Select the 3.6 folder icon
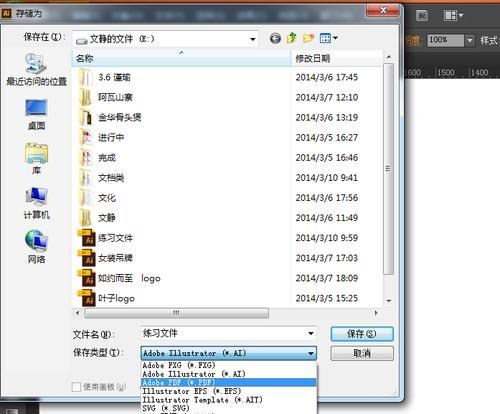This screenshot has height=414, width=500. [x=86, y=77]
